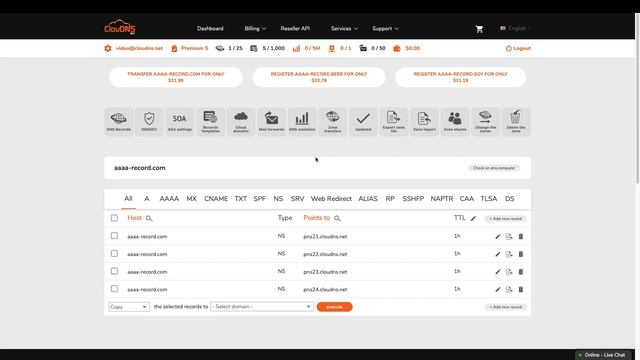Open Records Templates
Image resolution: width=640 pixels, height=360 pixels.
pyautogui.click(x=210, y=122)
